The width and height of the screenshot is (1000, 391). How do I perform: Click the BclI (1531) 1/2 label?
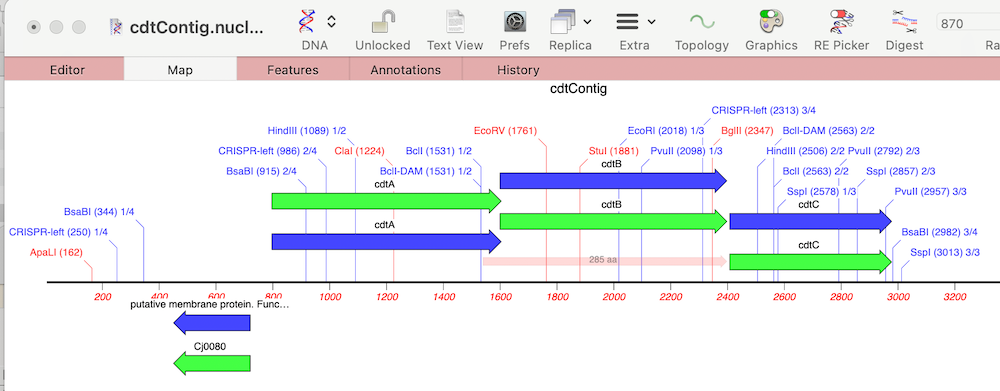(x=439, y=151)
